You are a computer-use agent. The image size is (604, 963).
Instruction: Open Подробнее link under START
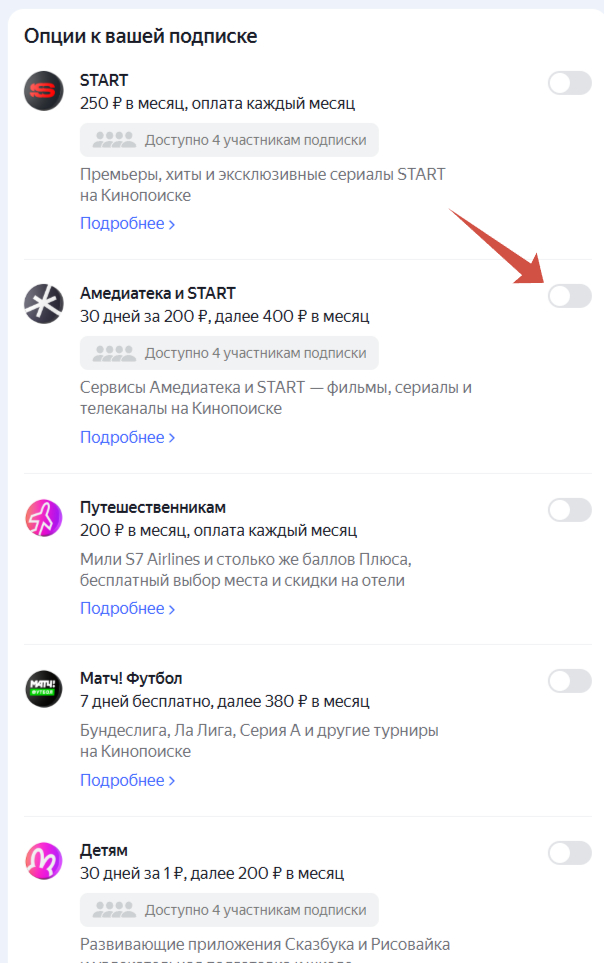point(128,224)
